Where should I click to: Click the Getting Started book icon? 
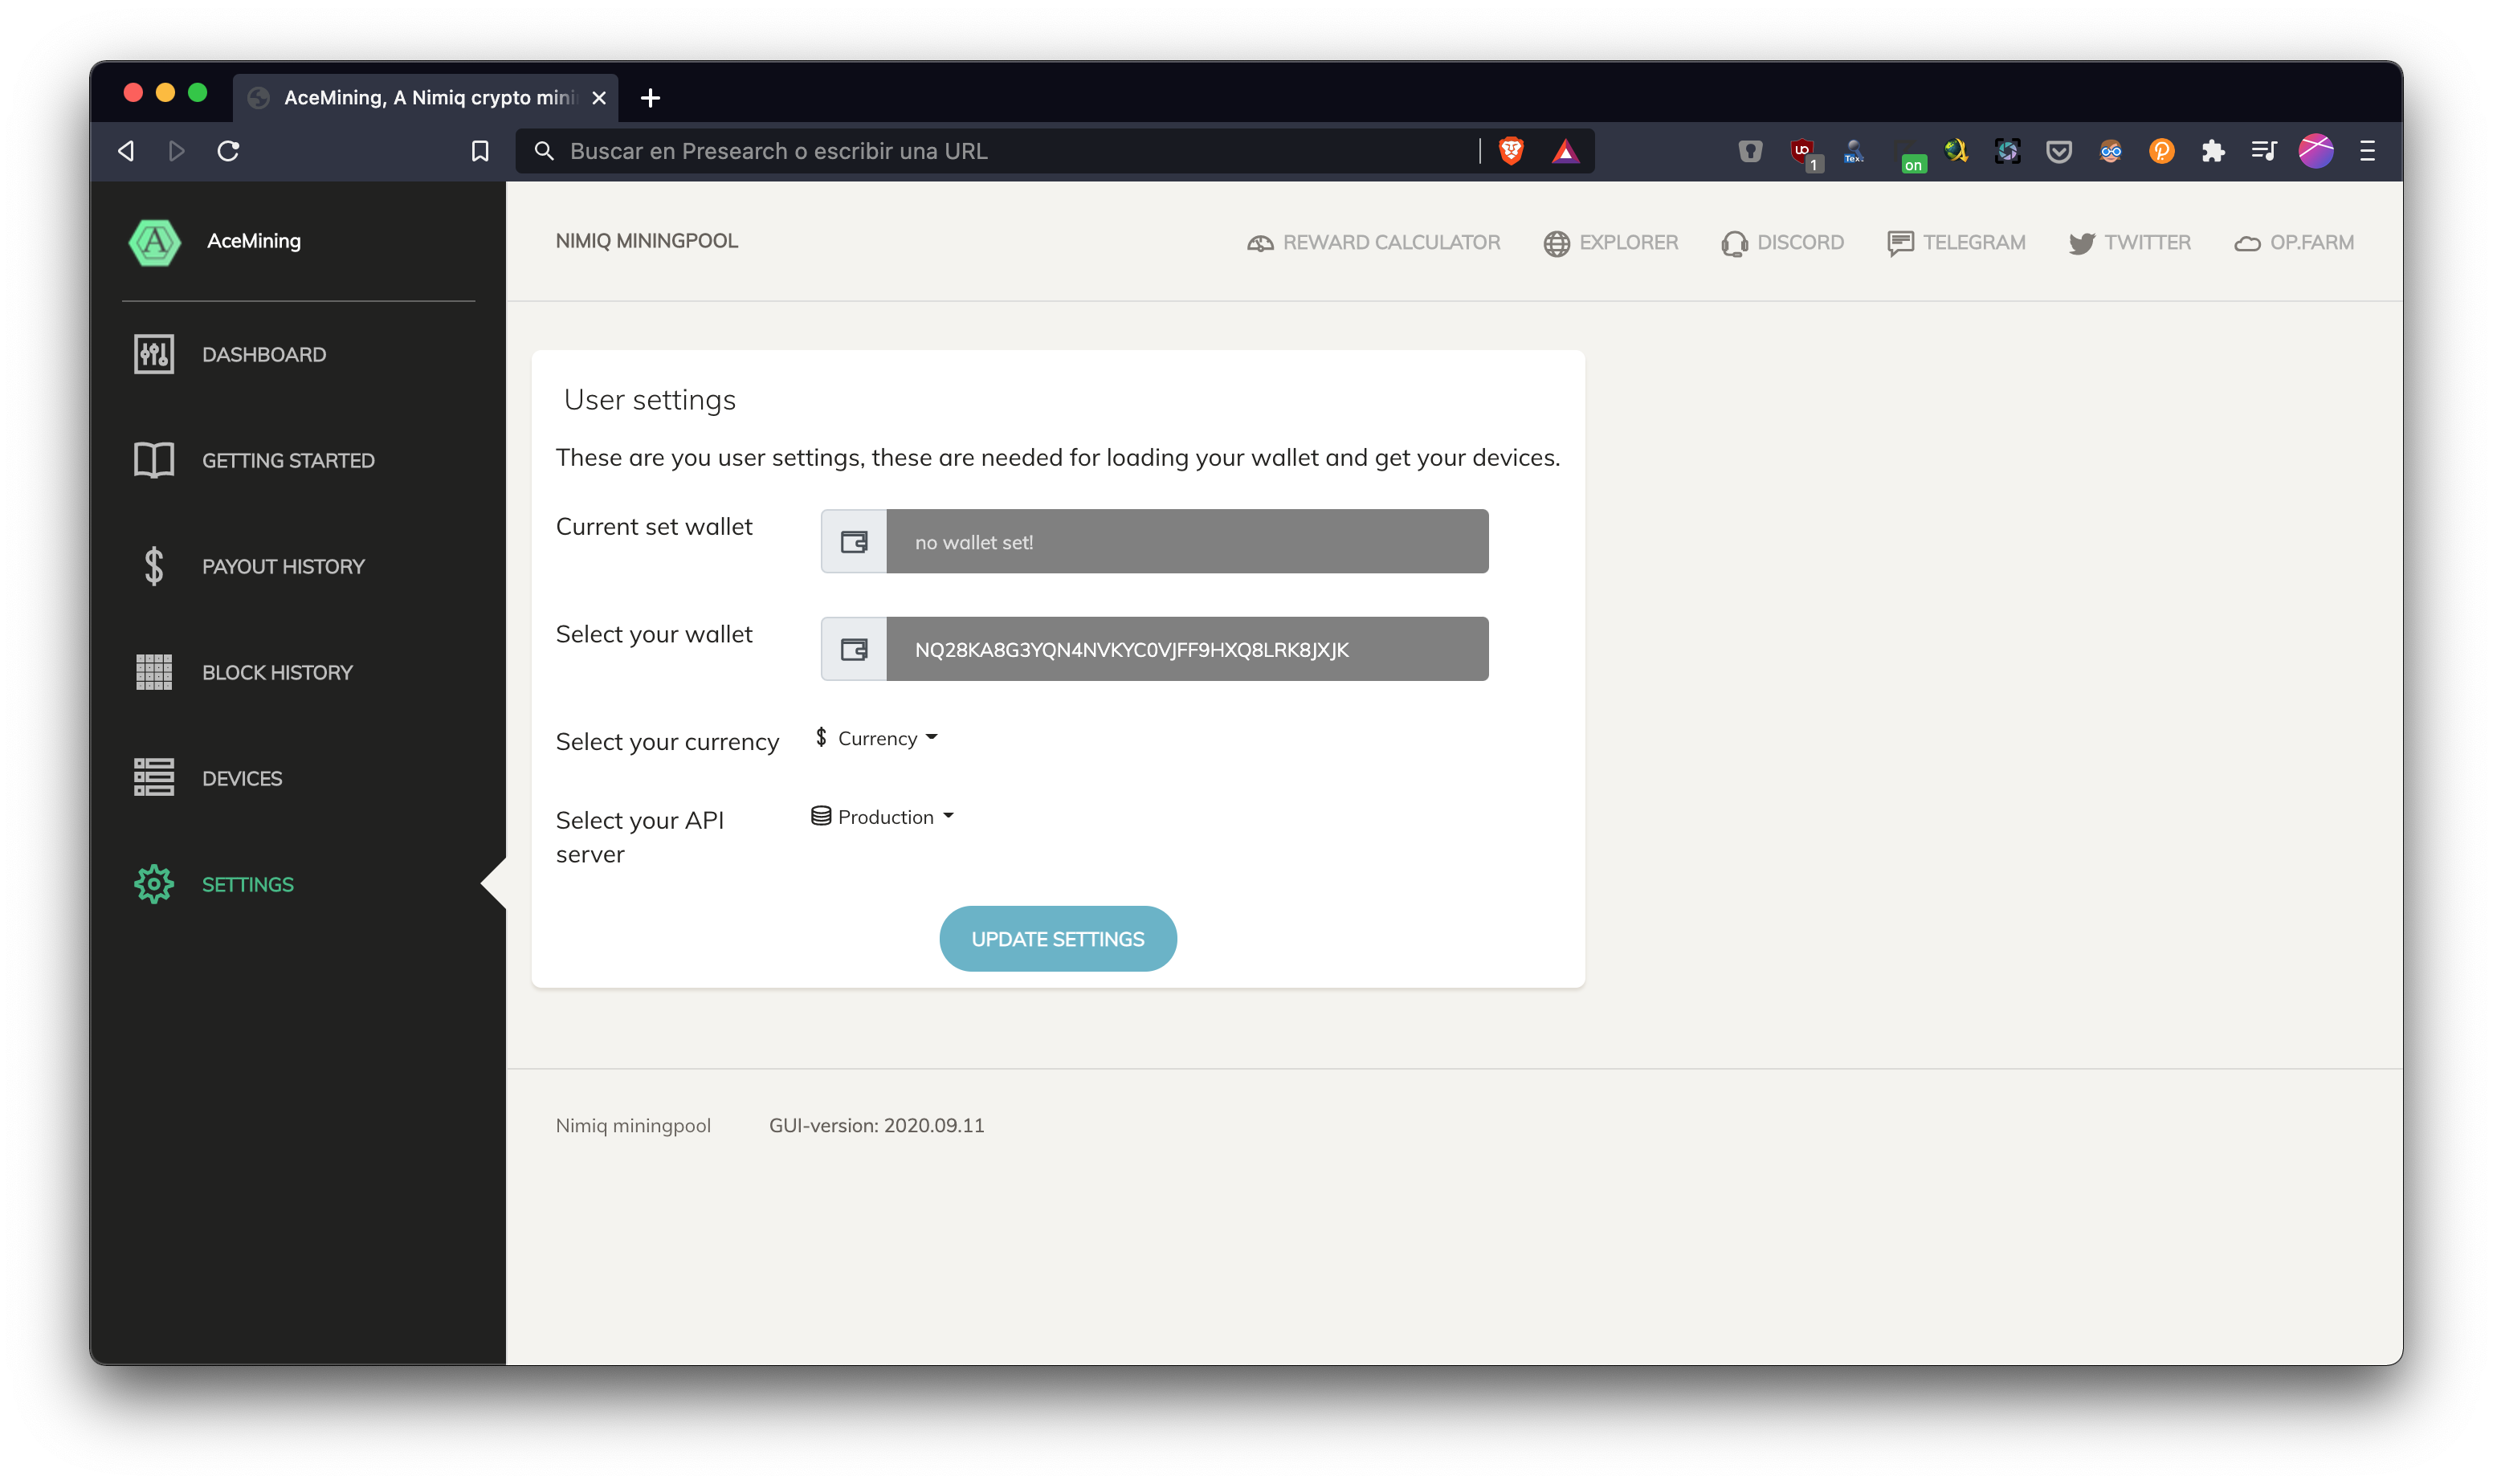point(154,460)
